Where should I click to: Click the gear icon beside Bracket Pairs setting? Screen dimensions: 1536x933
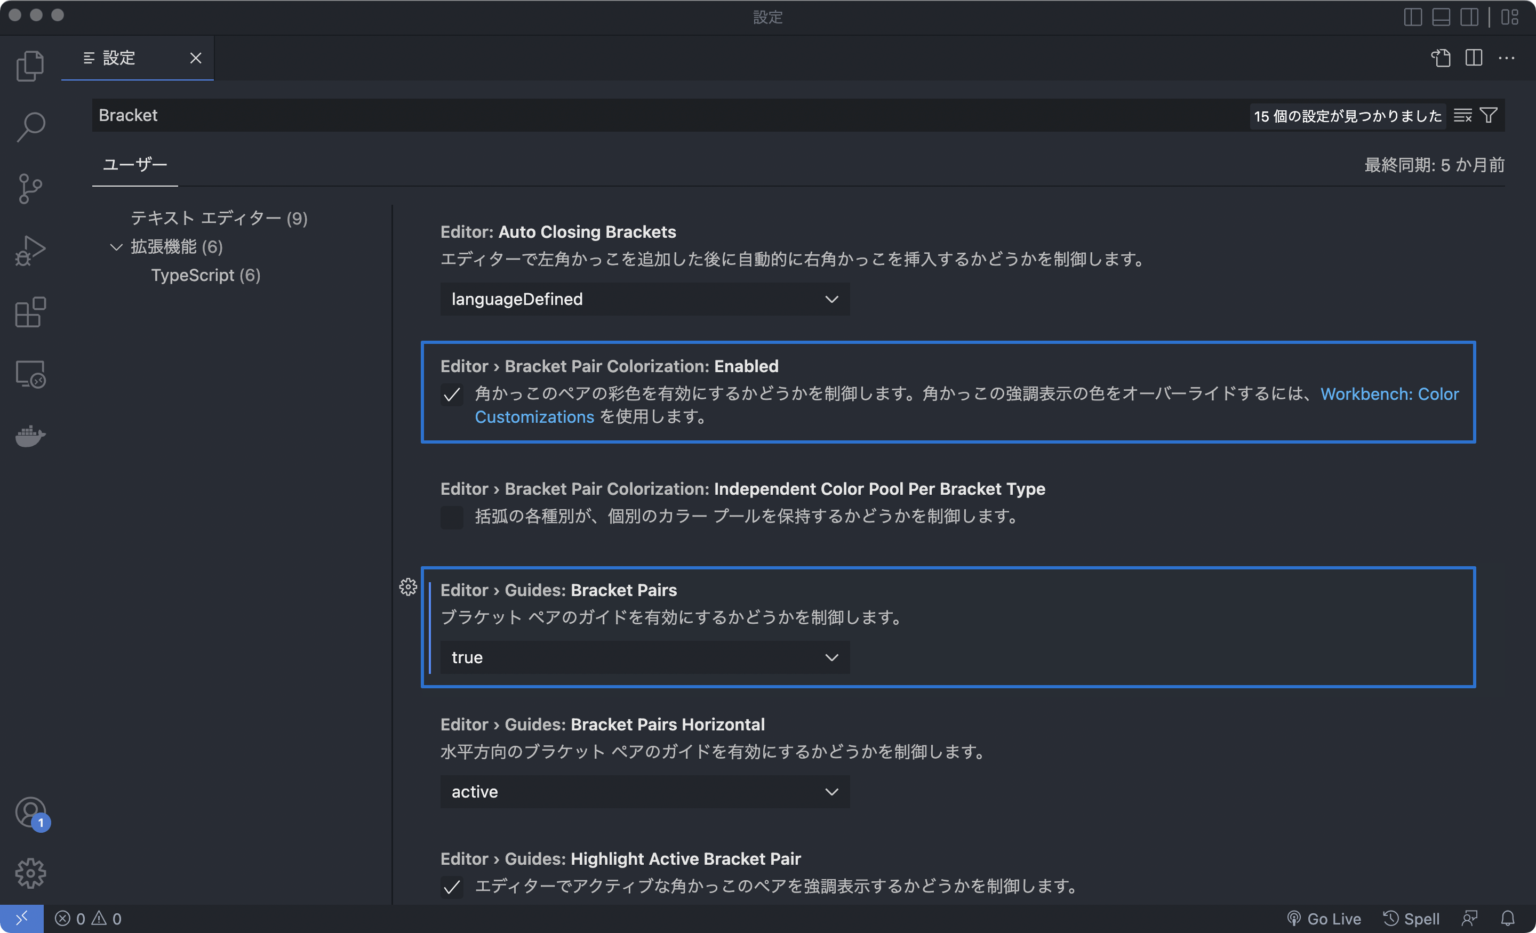point(408,587)
